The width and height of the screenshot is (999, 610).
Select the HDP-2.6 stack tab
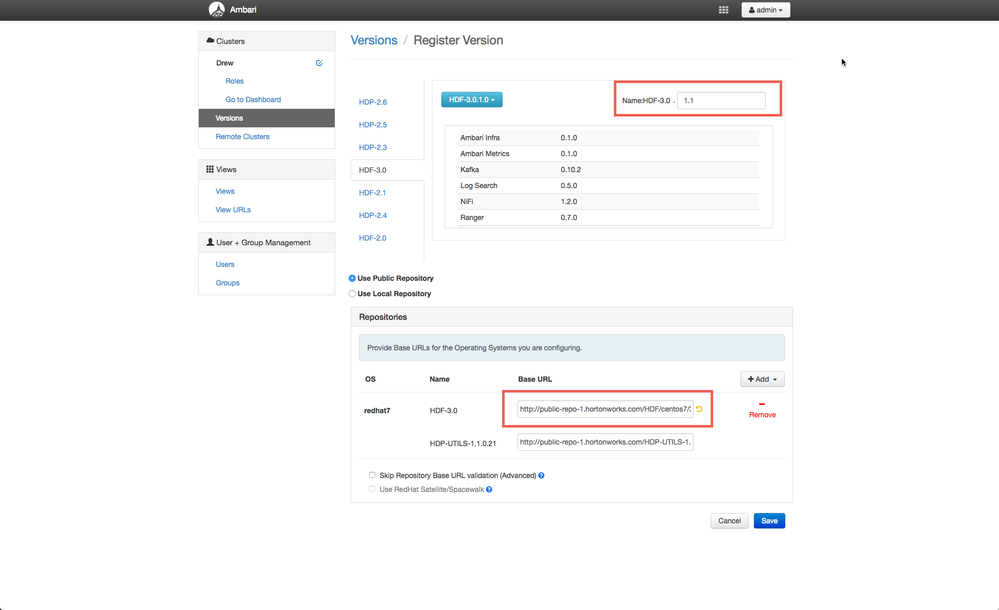pyautogui.click(x=373, y=102)
